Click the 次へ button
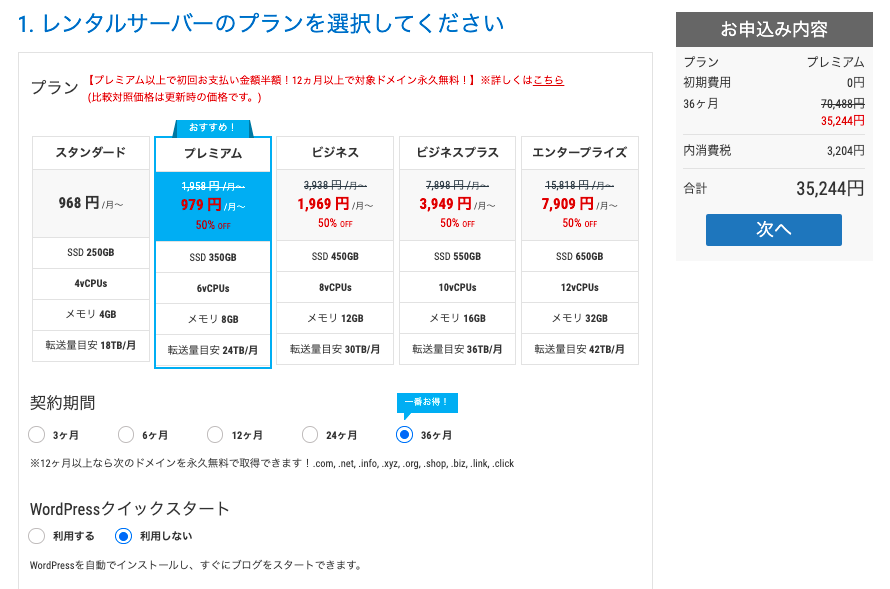 click(773, 229)
